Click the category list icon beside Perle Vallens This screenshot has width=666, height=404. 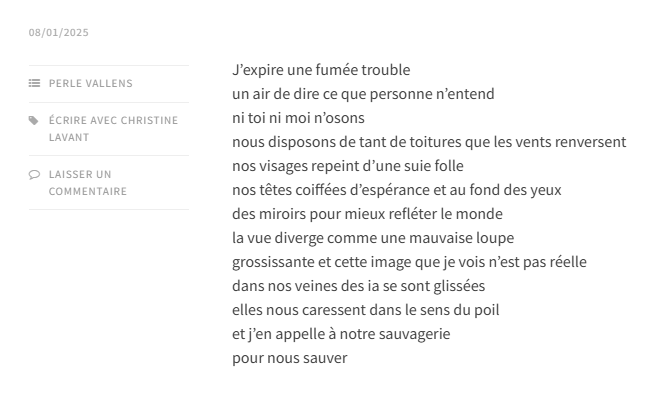(x=34, y=84)
